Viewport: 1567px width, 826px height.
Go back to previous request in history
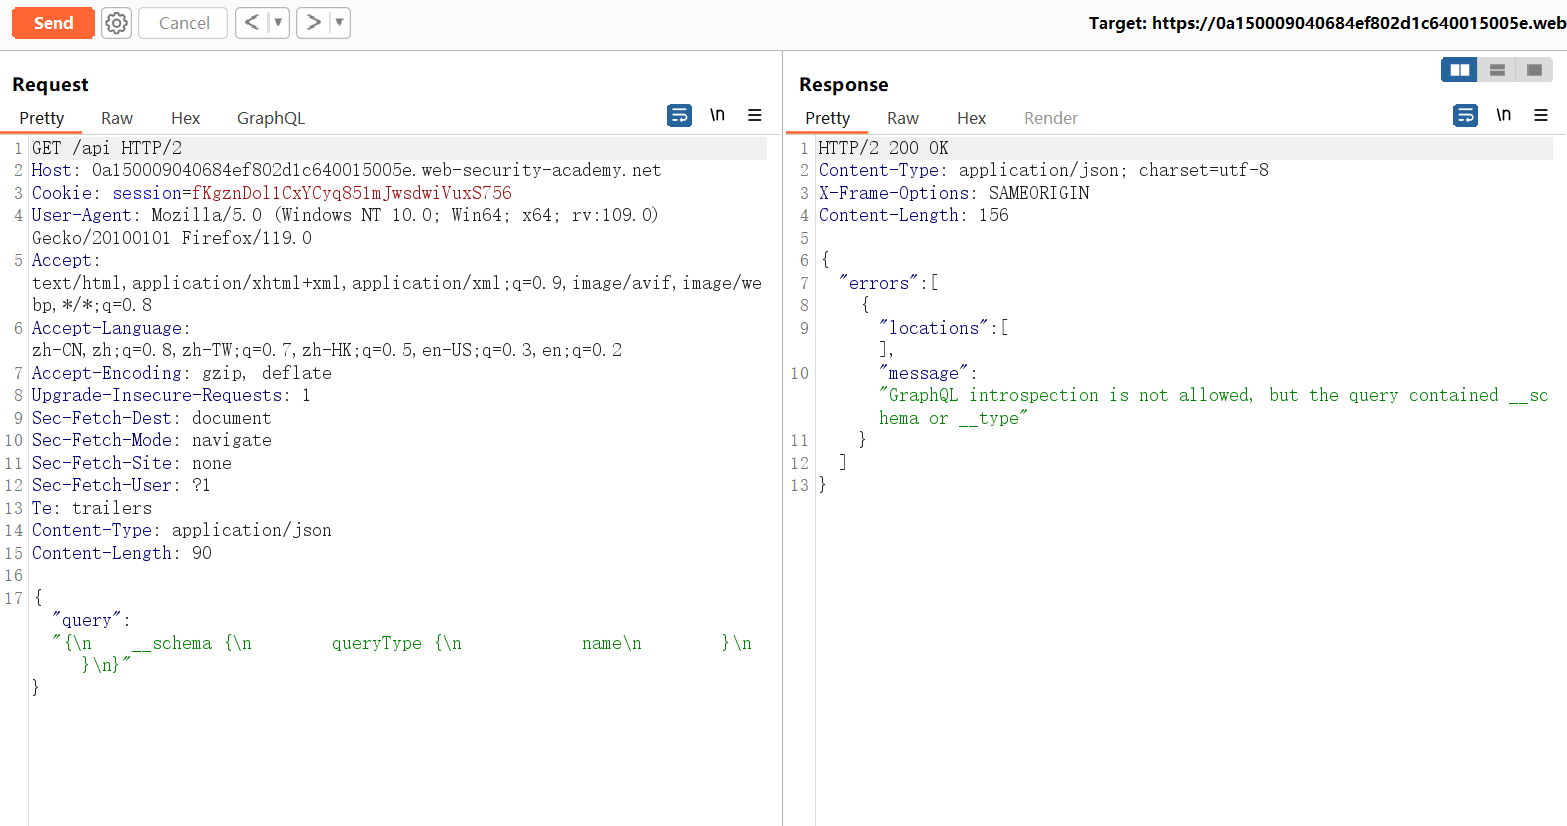click(x=252, y=23)
